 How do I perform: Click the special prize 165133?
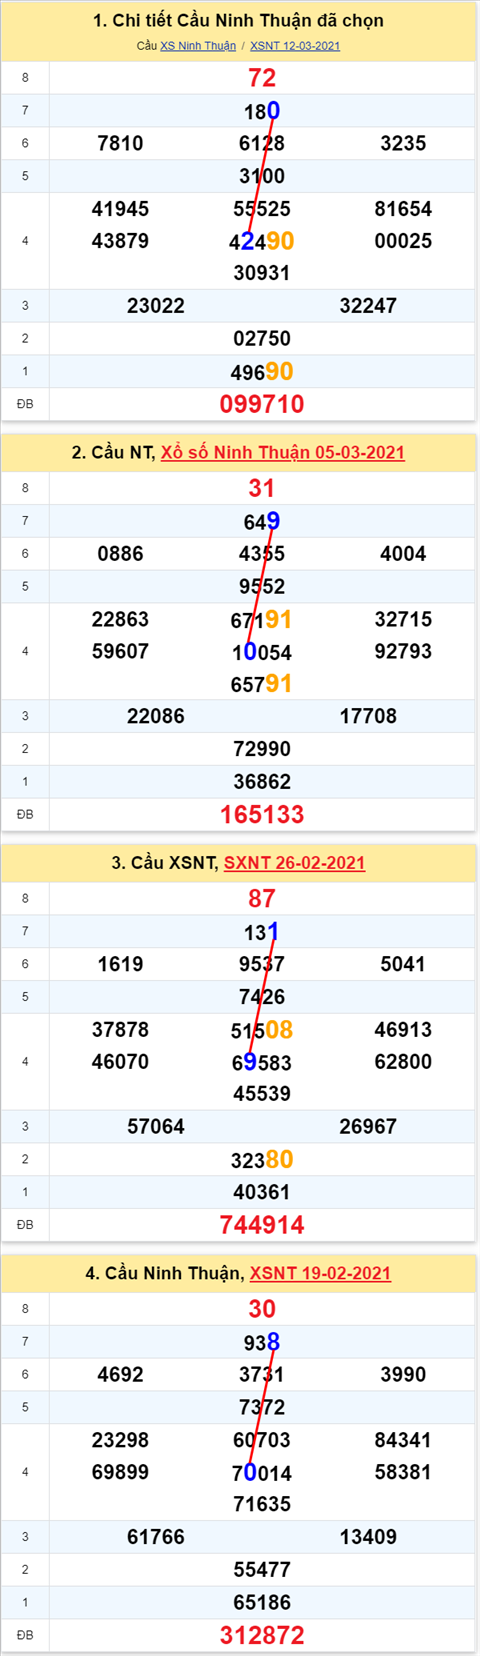pos(262,814)
